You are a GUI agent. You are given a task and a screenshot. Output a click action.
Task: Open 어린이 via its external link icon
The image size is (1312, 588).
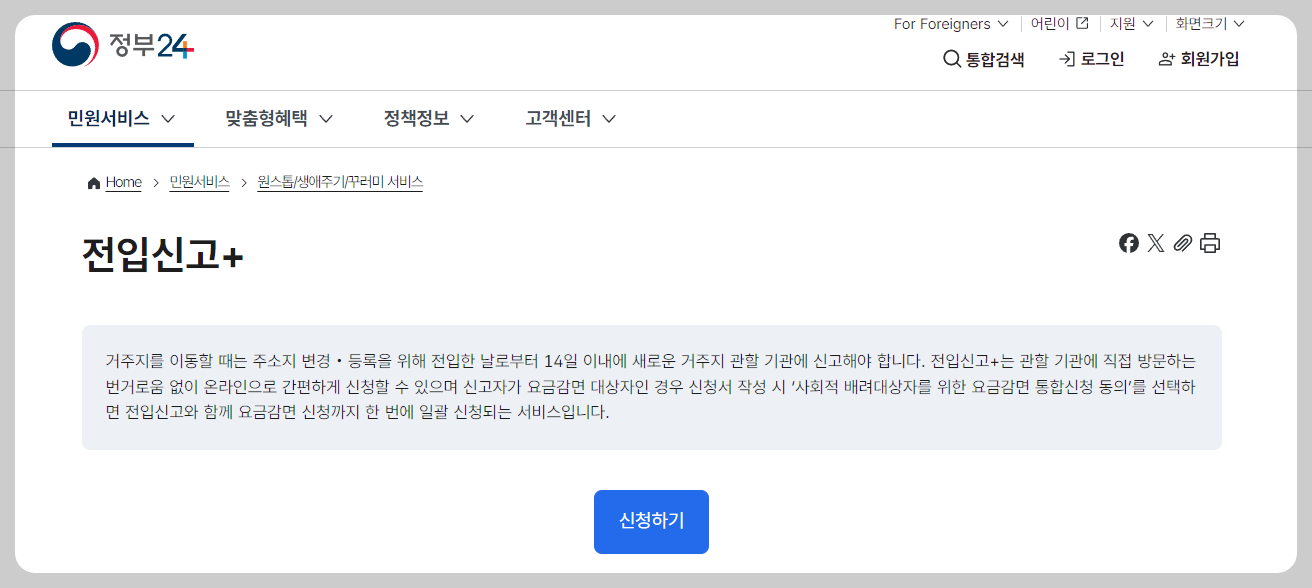1081,22
